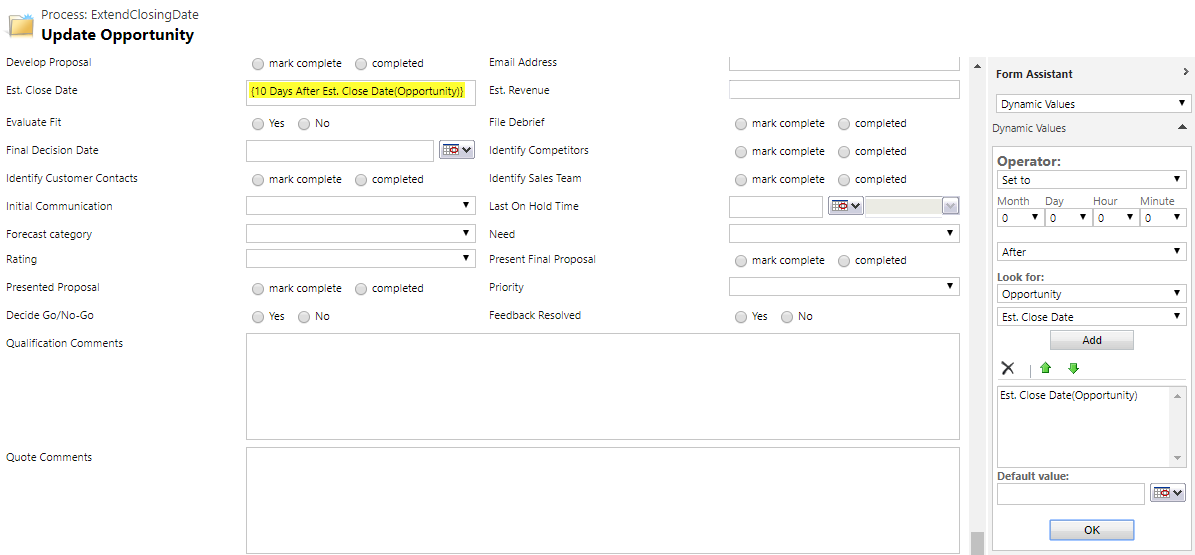Image resolution: width=1195 pixels, height=555 pixels.
Task: Open Day value dropdown
Action: (1068, 217)
